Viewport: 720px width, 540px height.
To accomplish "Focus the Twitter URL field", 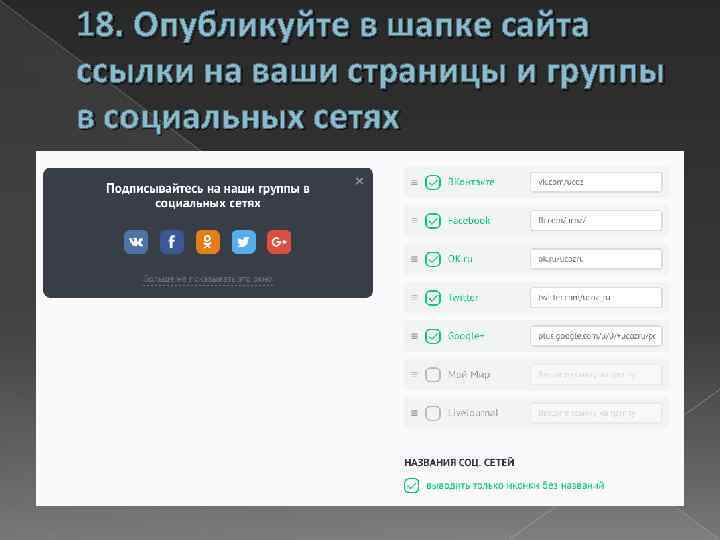I will click(x=596, y=298).
